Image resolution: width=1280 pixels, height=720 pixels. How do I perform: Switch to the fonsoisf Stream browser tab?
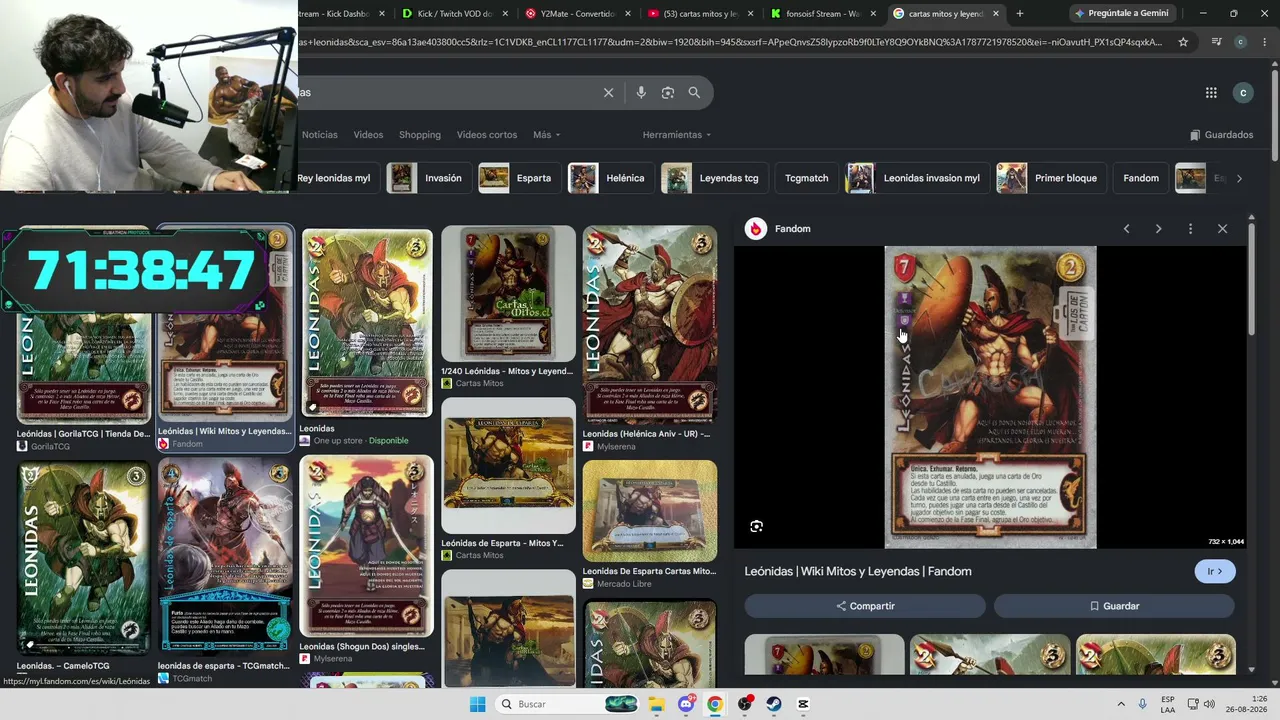coord(824,14)
